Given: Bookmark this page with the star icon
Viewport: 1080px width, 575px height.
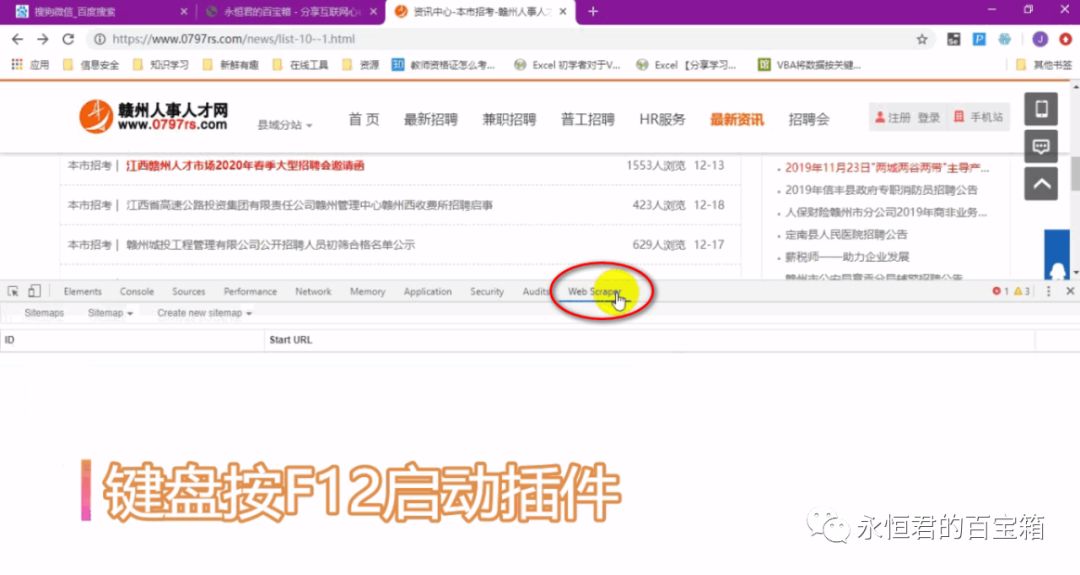Looking at the screenshot, I should (x=922, y=39).
